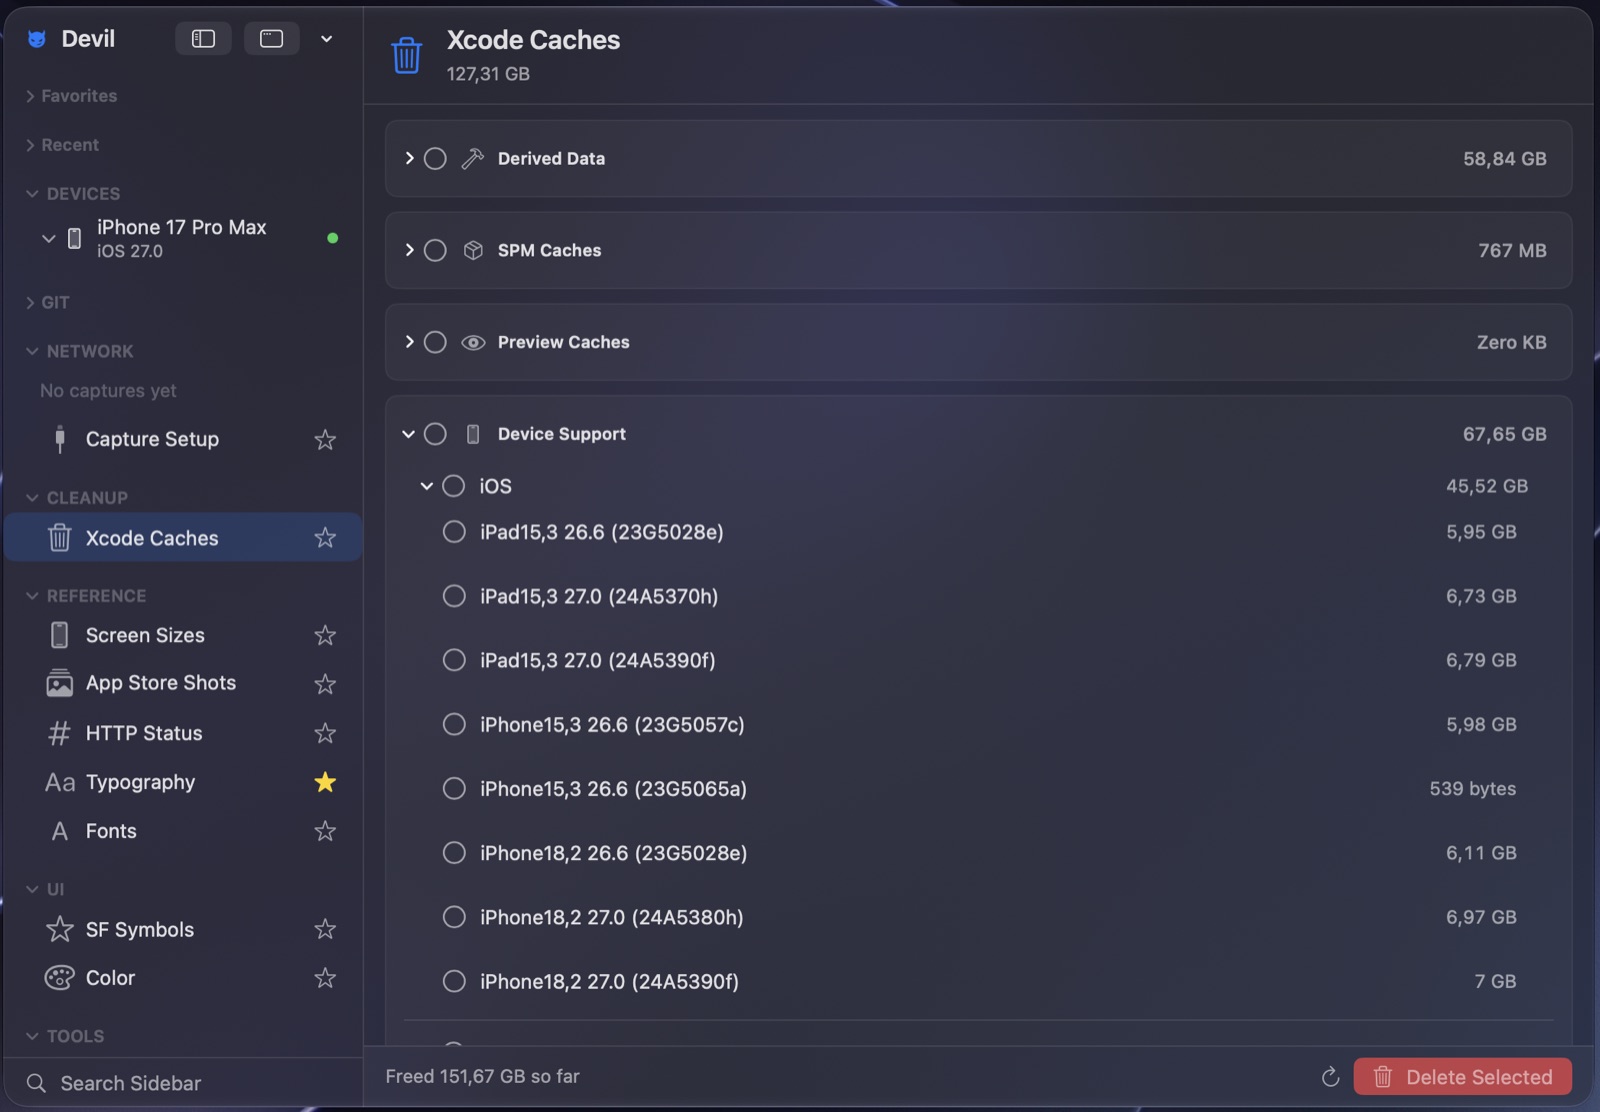
Task: Collapse the iOS subgroup chevron
Action: (x=427, y=486)
